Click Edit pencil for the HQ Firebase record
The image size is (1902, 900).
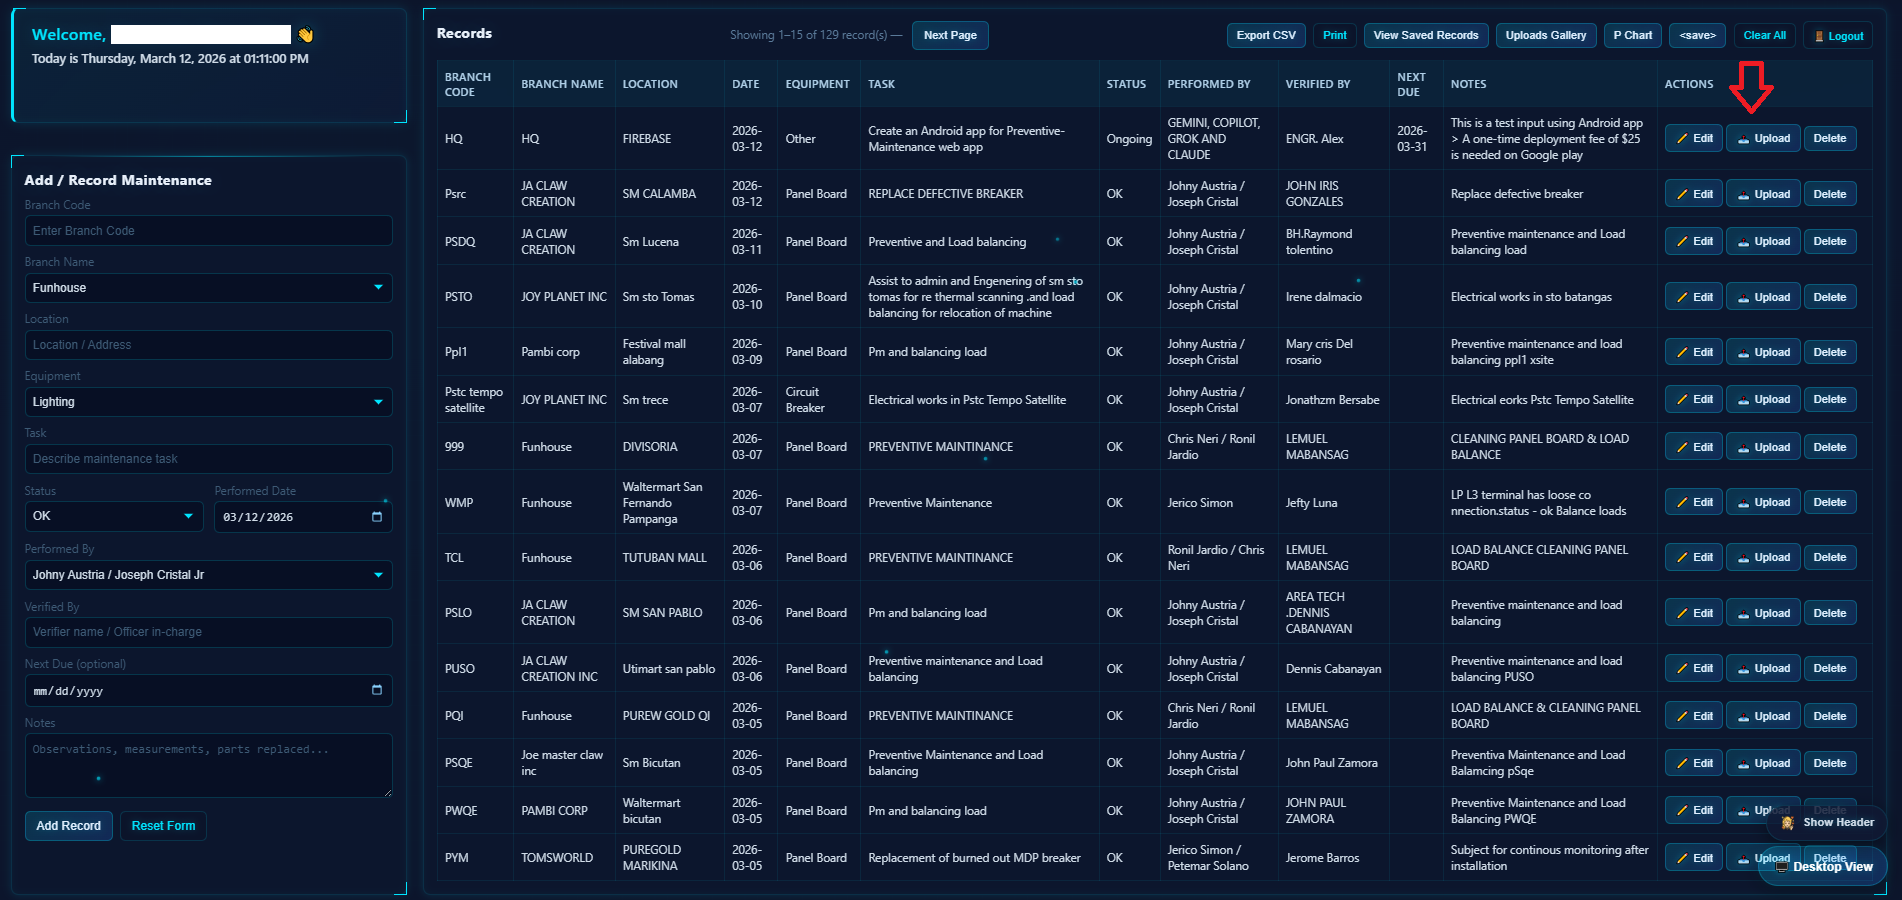pos(1693,139)
